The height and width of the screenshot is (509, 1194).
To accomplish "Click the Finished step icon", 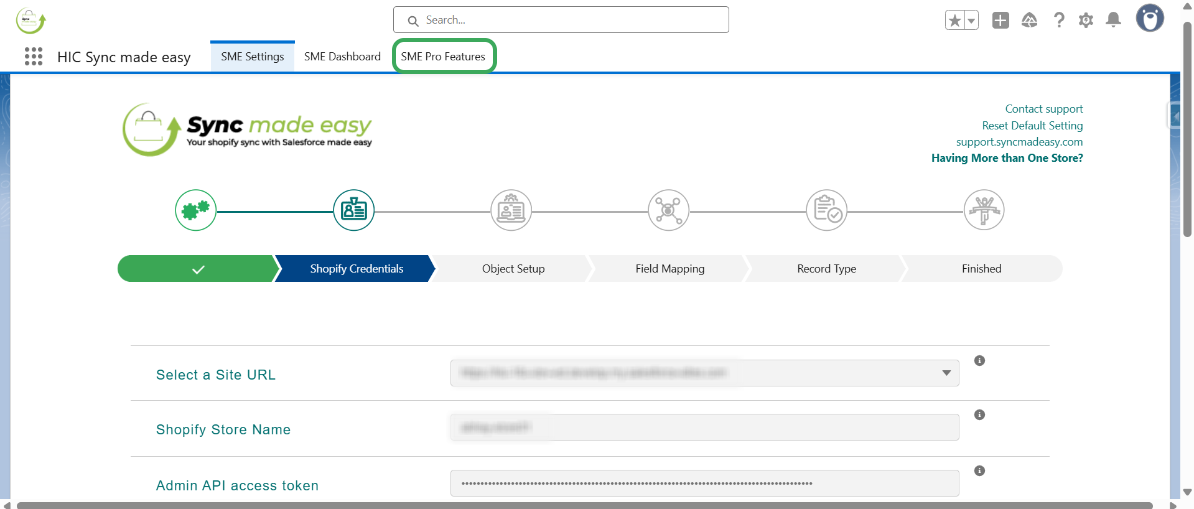I will 985,209.
